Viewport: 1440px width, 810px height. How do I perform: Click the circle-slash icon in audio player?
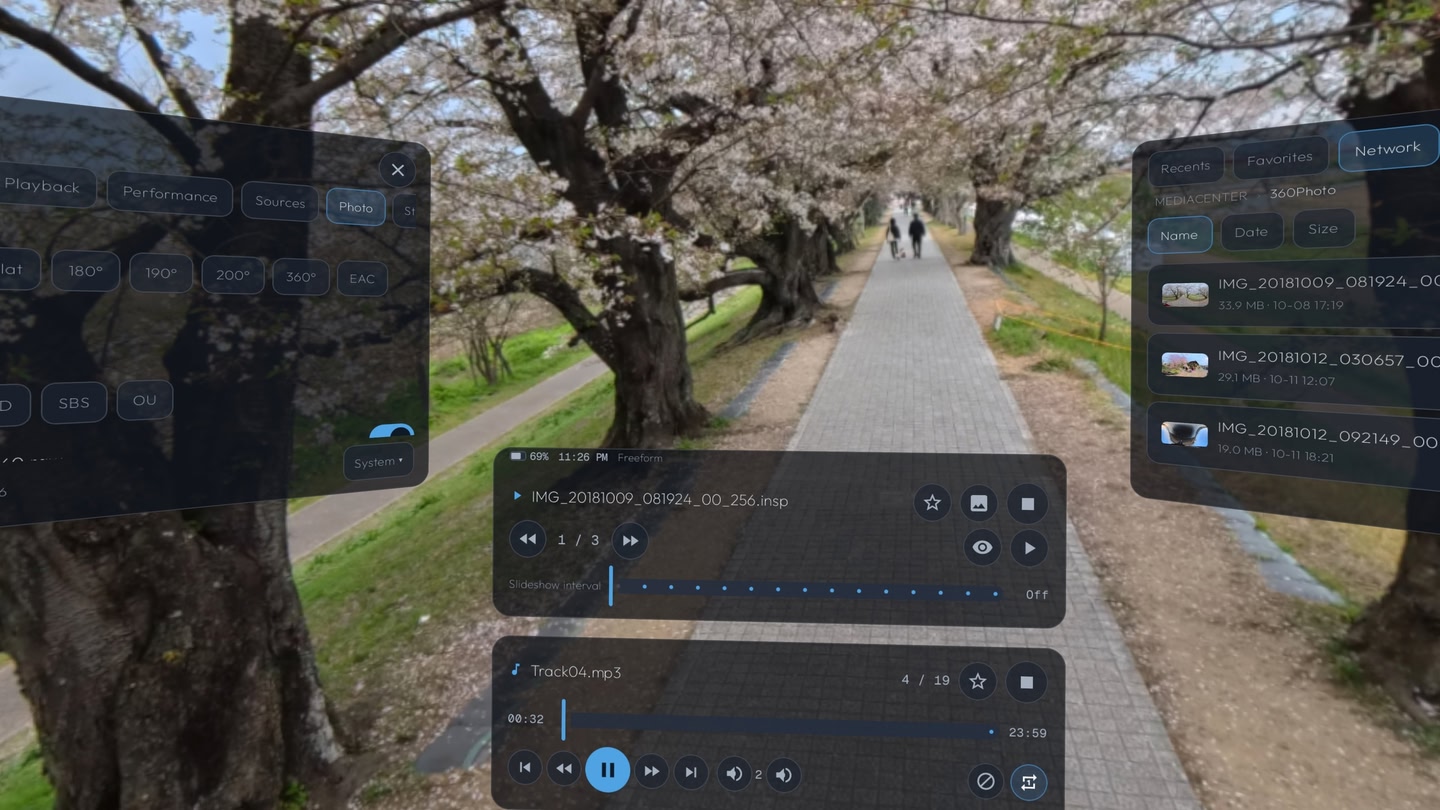tap(985, 781)
